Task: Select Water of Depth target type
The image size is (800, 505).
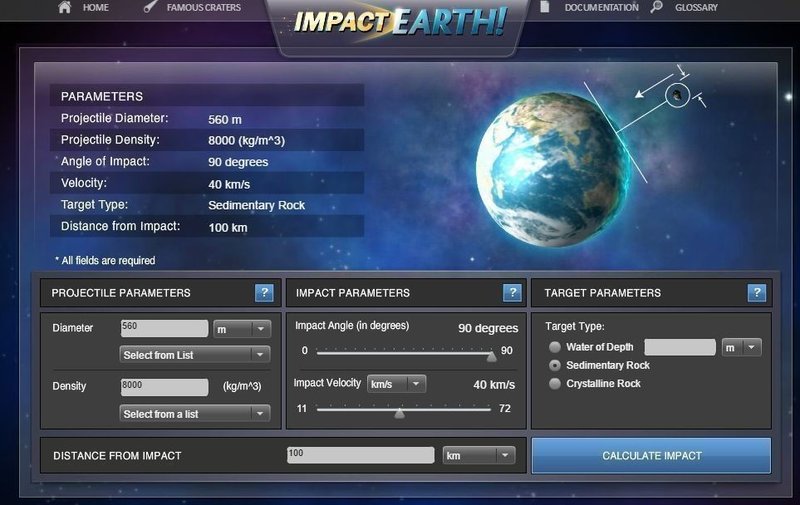Action: [555, 347]
